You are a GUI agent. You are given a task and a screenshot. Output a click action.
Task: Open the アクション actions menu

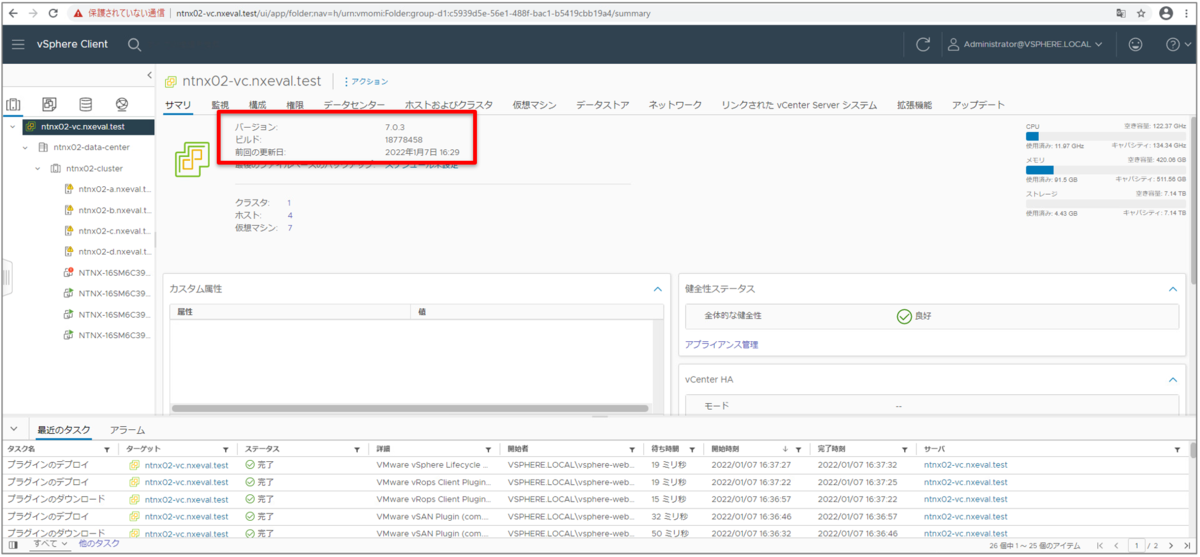tap(366, 82)
